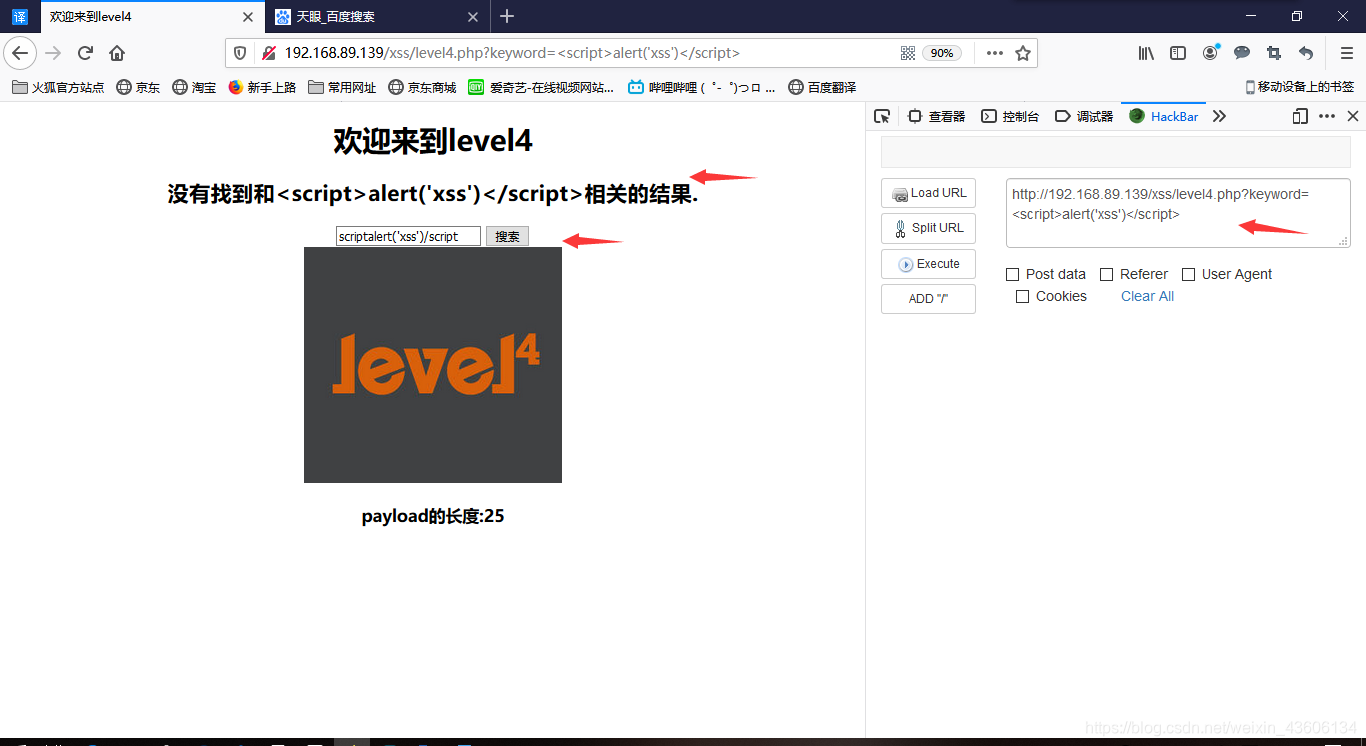Click the Split URL button
1366x746 pixels.
pos(928,228)
